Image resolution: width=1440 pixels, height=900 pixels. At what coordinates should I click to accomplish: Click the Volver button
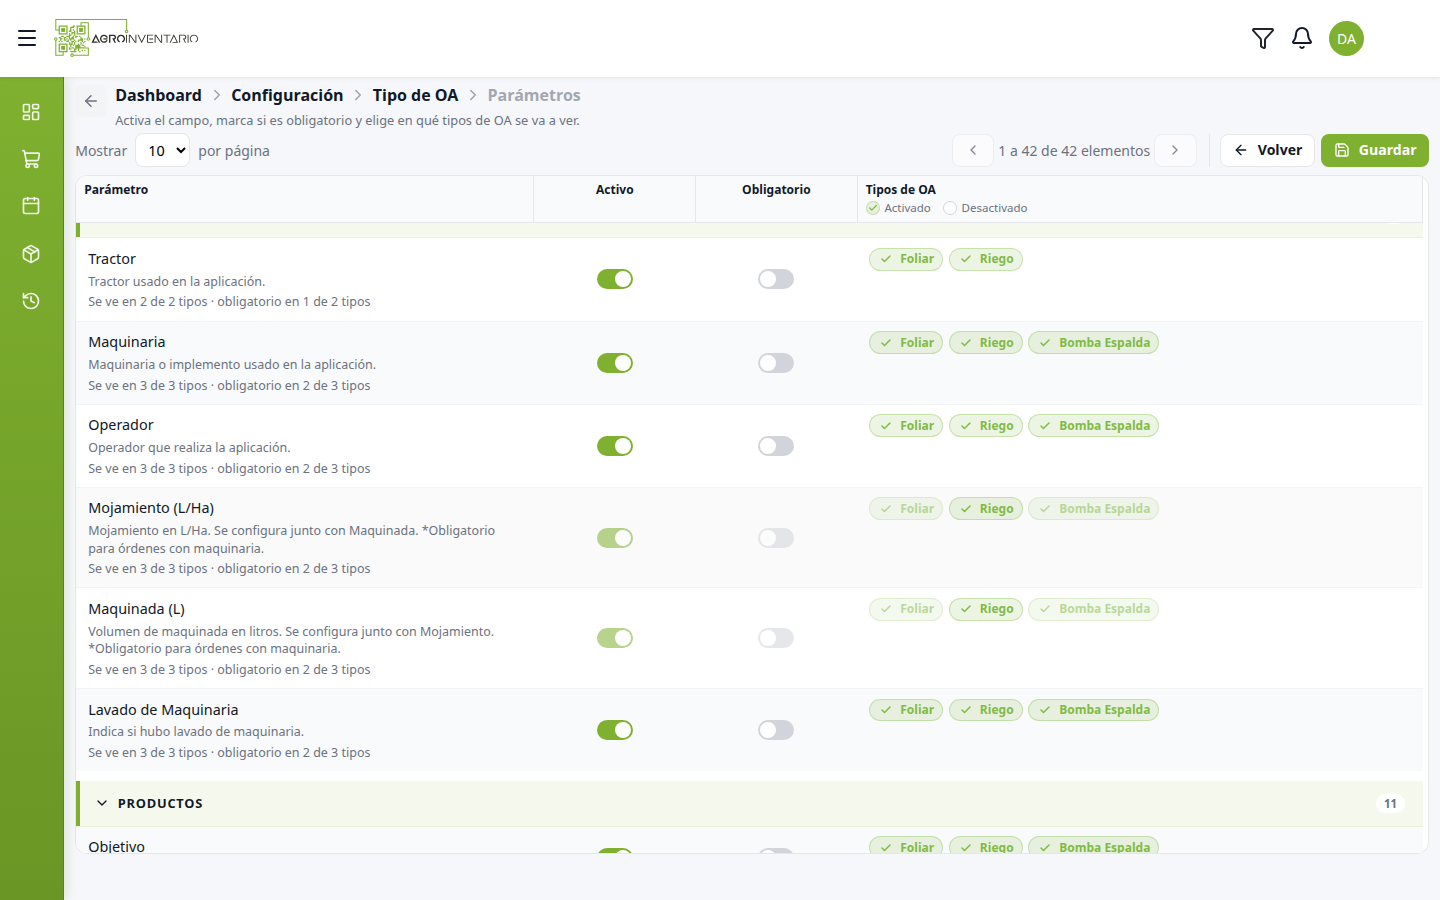(x=1267, y=150)
